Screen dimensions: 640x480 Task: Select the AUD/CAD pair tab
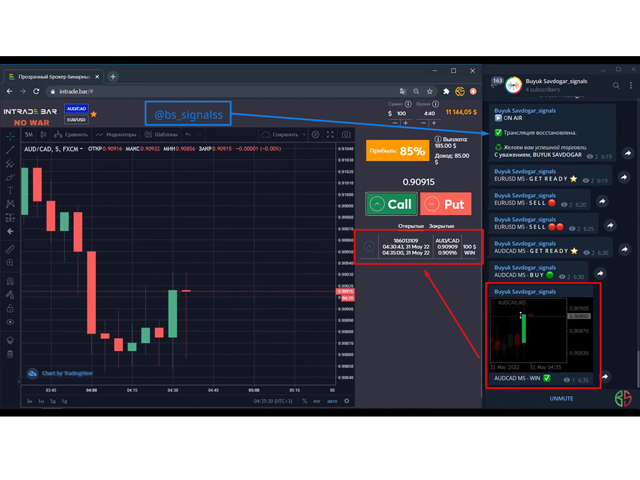[76, 109]
